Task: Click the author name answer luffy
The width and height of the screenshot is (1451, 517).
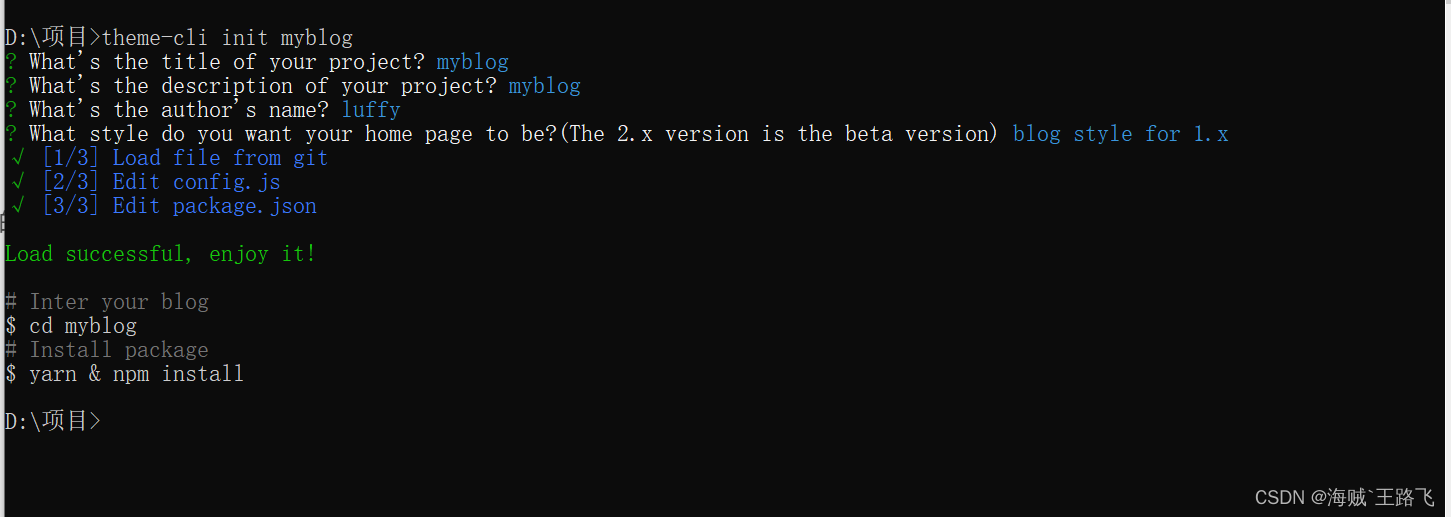Action: [370, 110]
